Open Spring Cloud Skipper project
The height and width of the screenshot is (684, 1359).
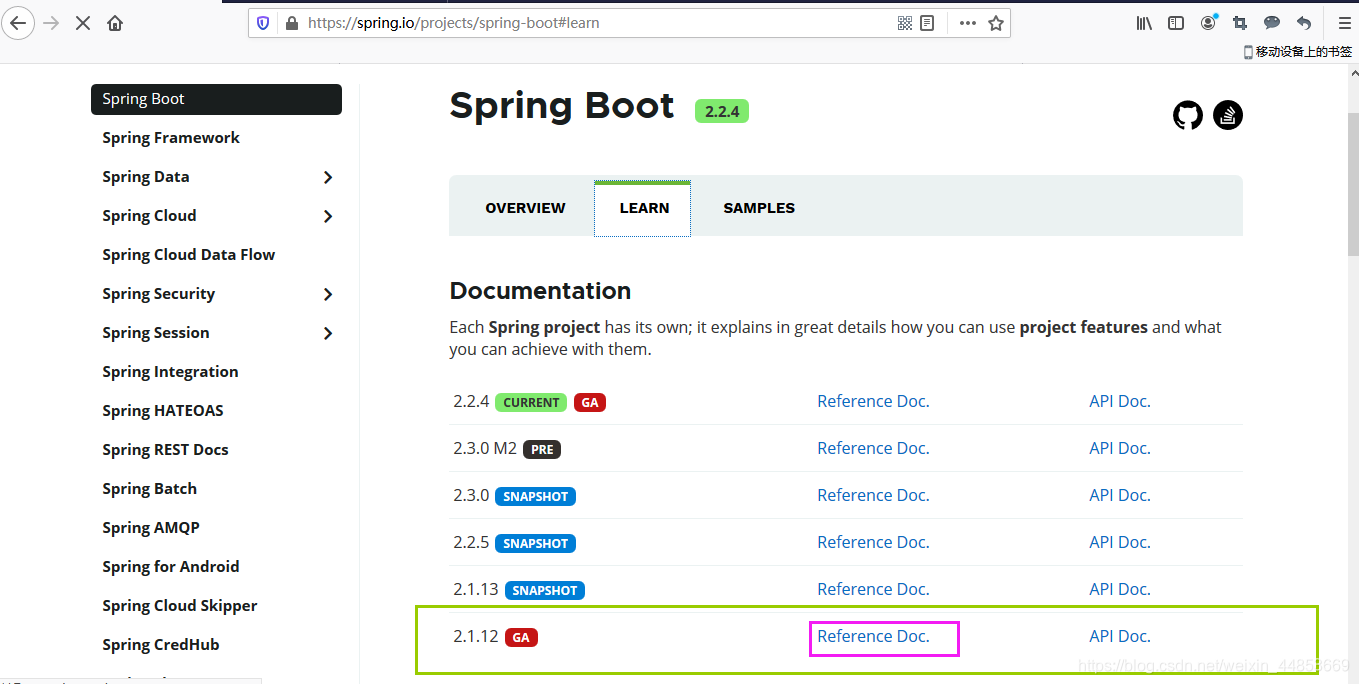point(180,606)
